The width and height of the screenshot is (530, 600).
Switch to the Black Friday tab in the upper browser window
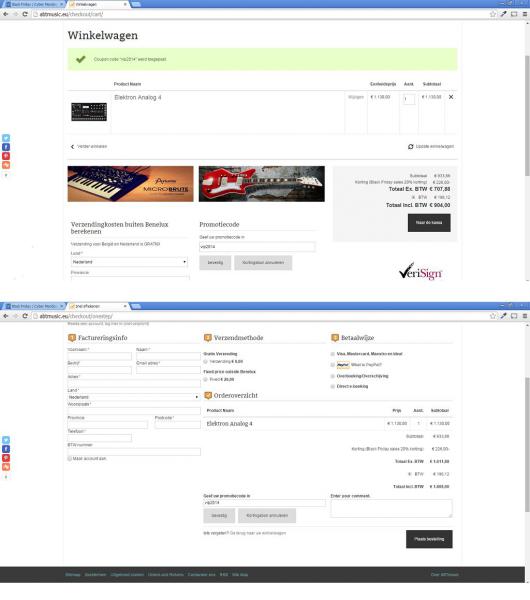34,4
